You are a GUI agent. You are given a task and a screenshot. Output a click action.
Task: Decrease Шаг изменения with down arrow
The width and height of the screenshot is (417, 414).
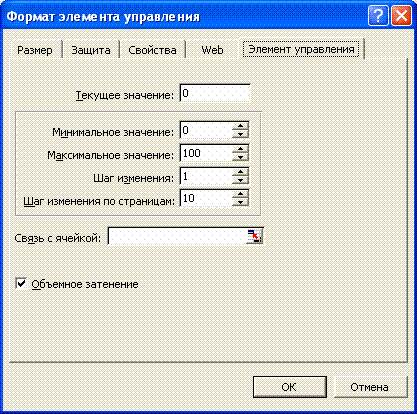pyautogui.click(x=241, y=180)
